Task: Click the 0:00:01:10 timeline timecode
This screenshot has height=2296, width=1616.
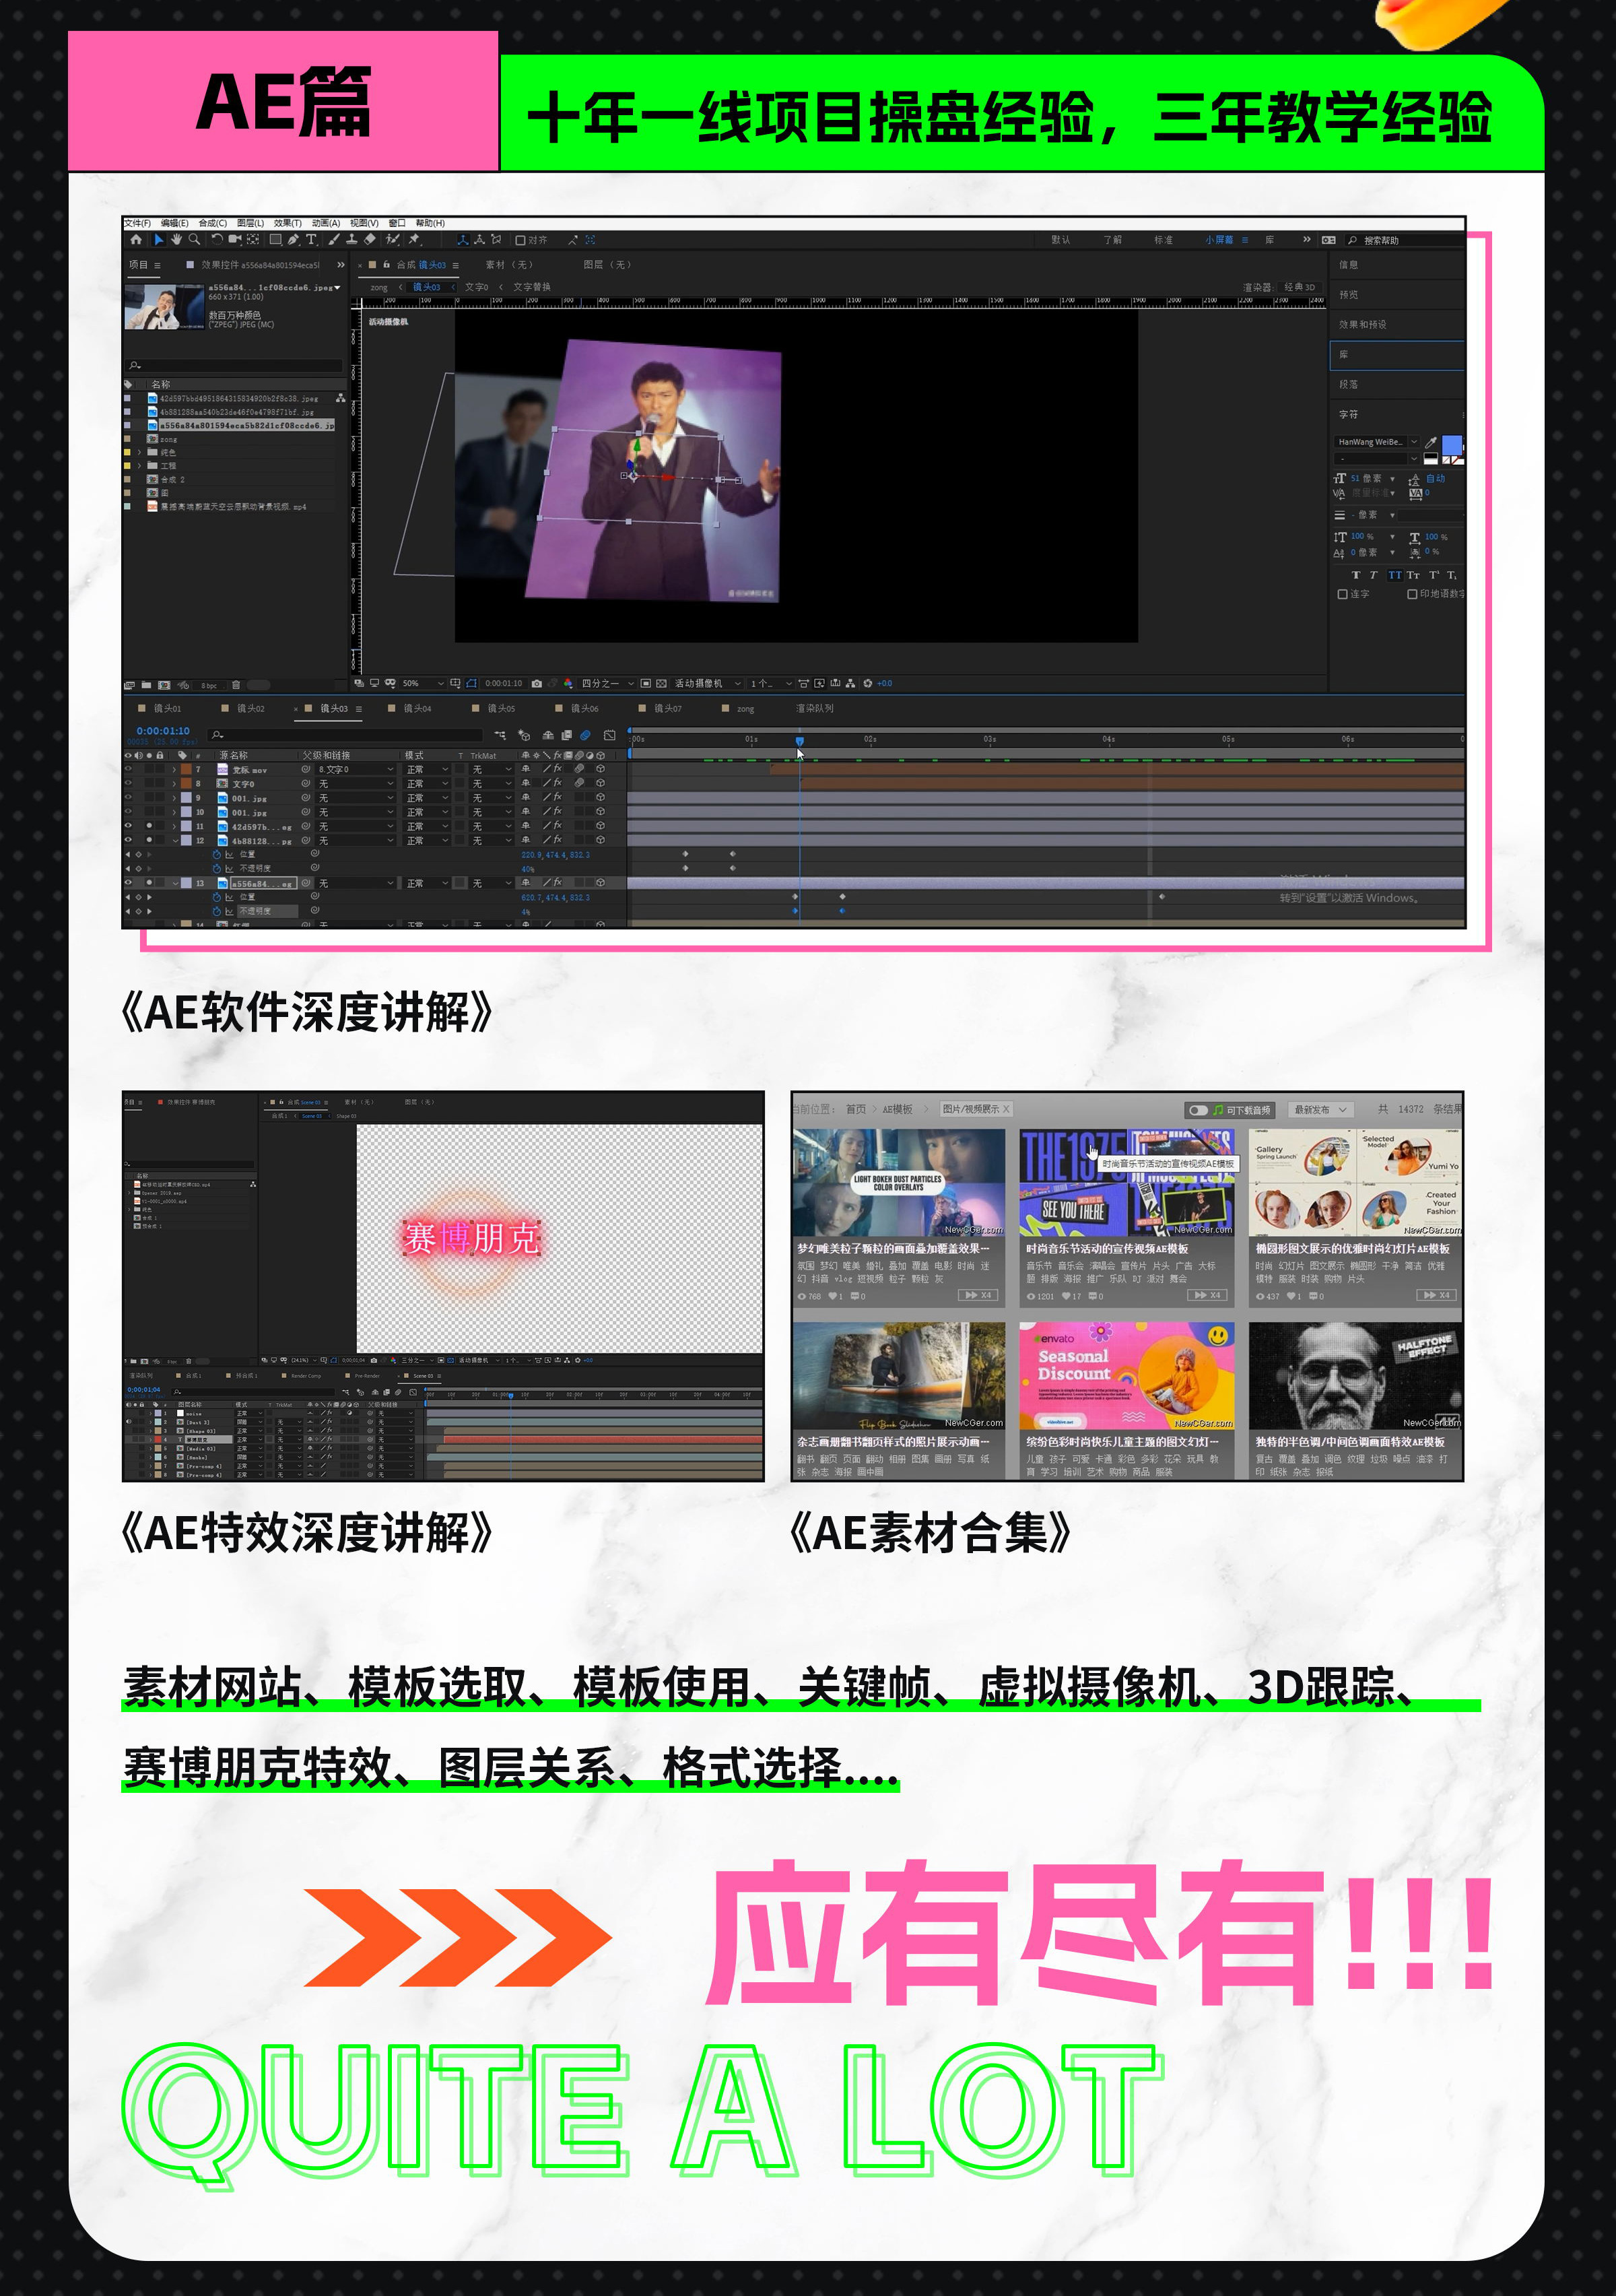Action: tap(163, 731)
